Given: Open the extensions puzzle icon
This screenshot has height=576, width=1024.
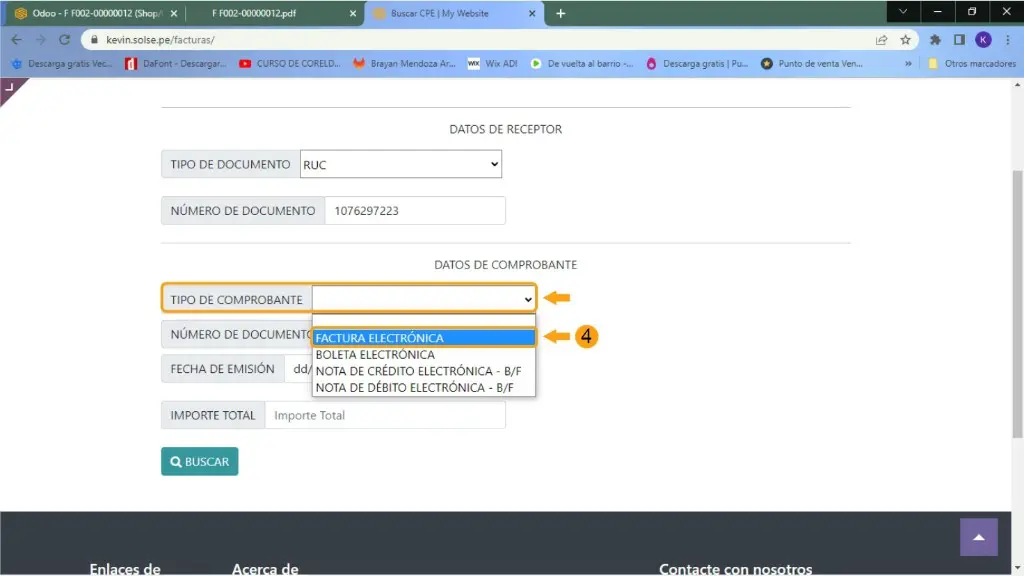Looking at the screenshot, I should [935, 40].
